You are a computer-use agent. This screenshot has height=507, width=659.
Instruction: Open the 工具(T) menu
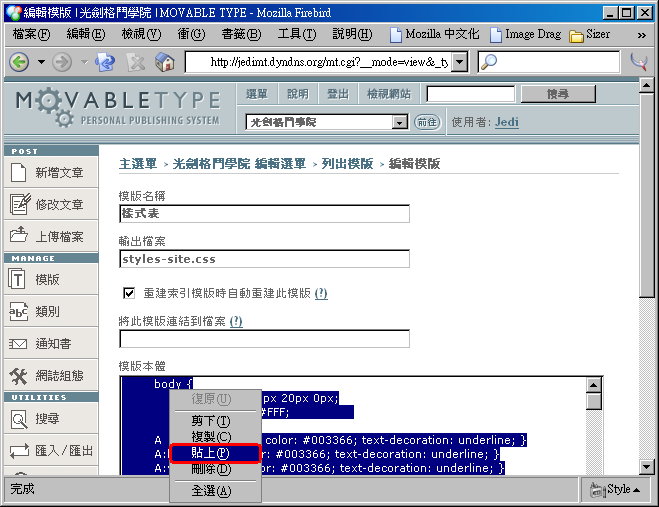coord(297,34)
